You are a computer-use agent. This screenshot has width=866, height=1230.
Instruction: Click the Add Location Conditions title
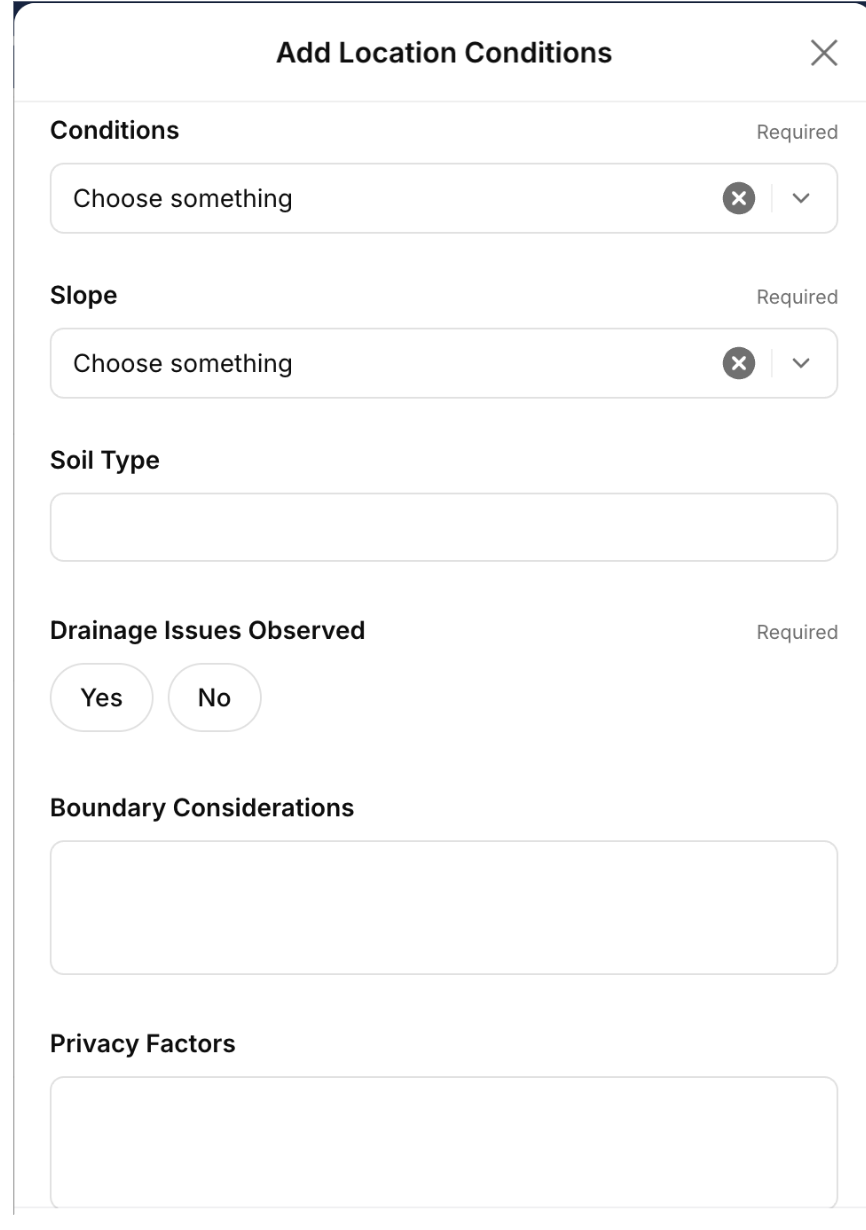(444, 52)
